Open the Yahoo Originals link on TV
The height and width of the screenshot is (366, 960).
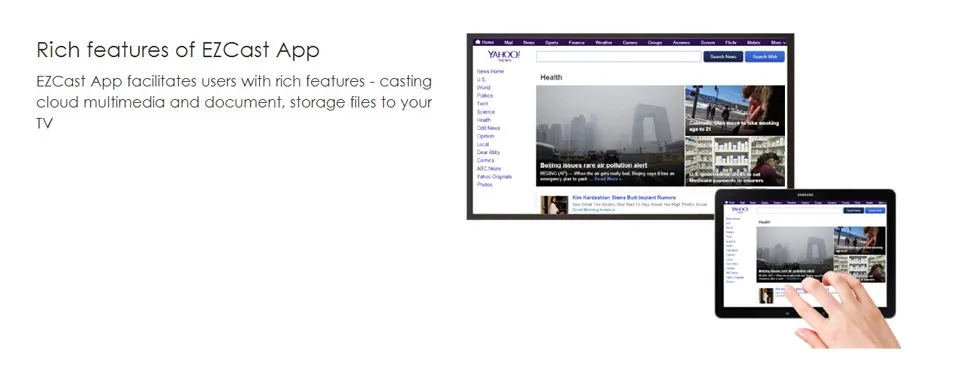495,176
